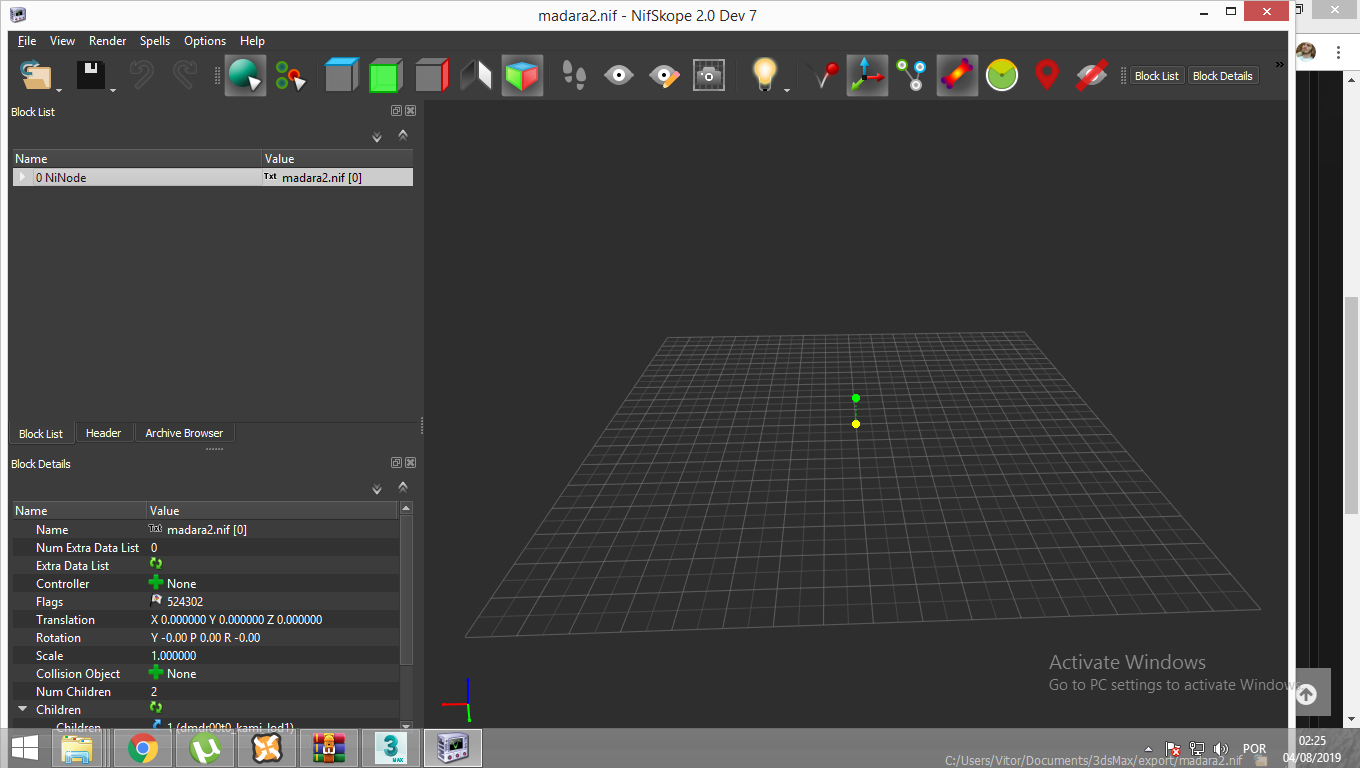Open the Spells menu

click(155, 41)
